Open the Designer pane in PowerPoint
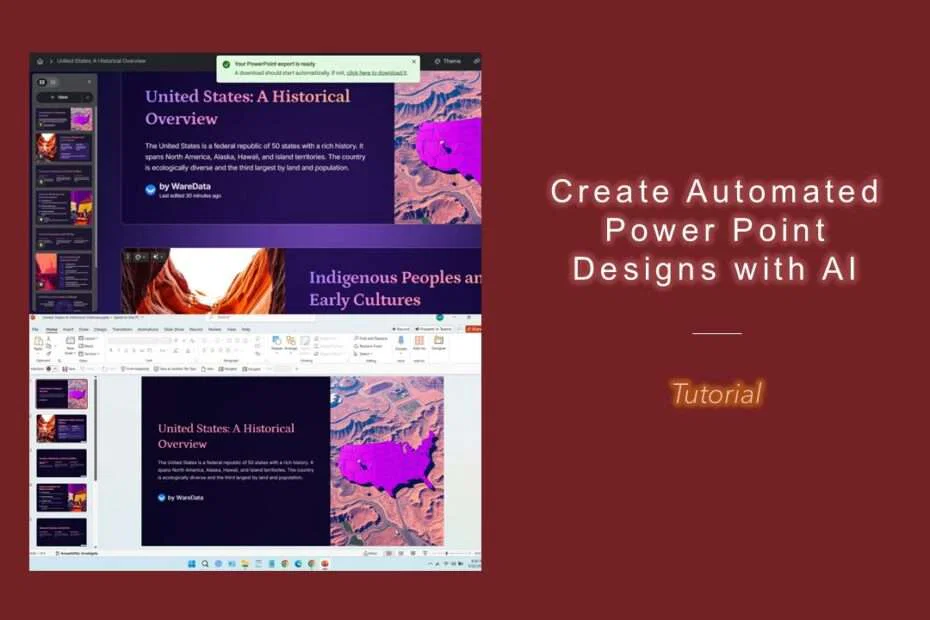 [438, 341]
